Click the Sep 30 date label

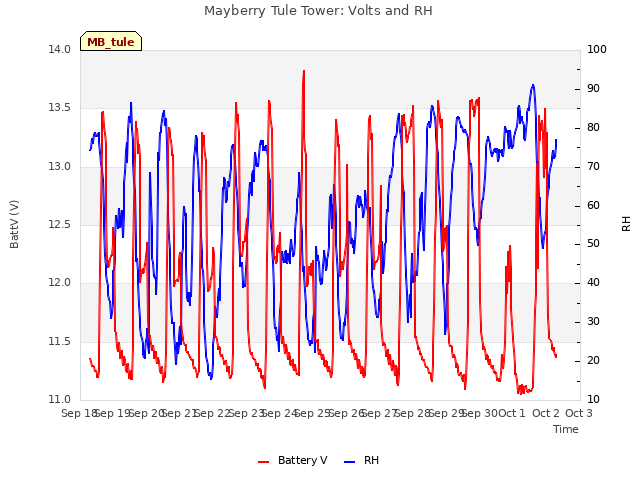coord(479,413)
